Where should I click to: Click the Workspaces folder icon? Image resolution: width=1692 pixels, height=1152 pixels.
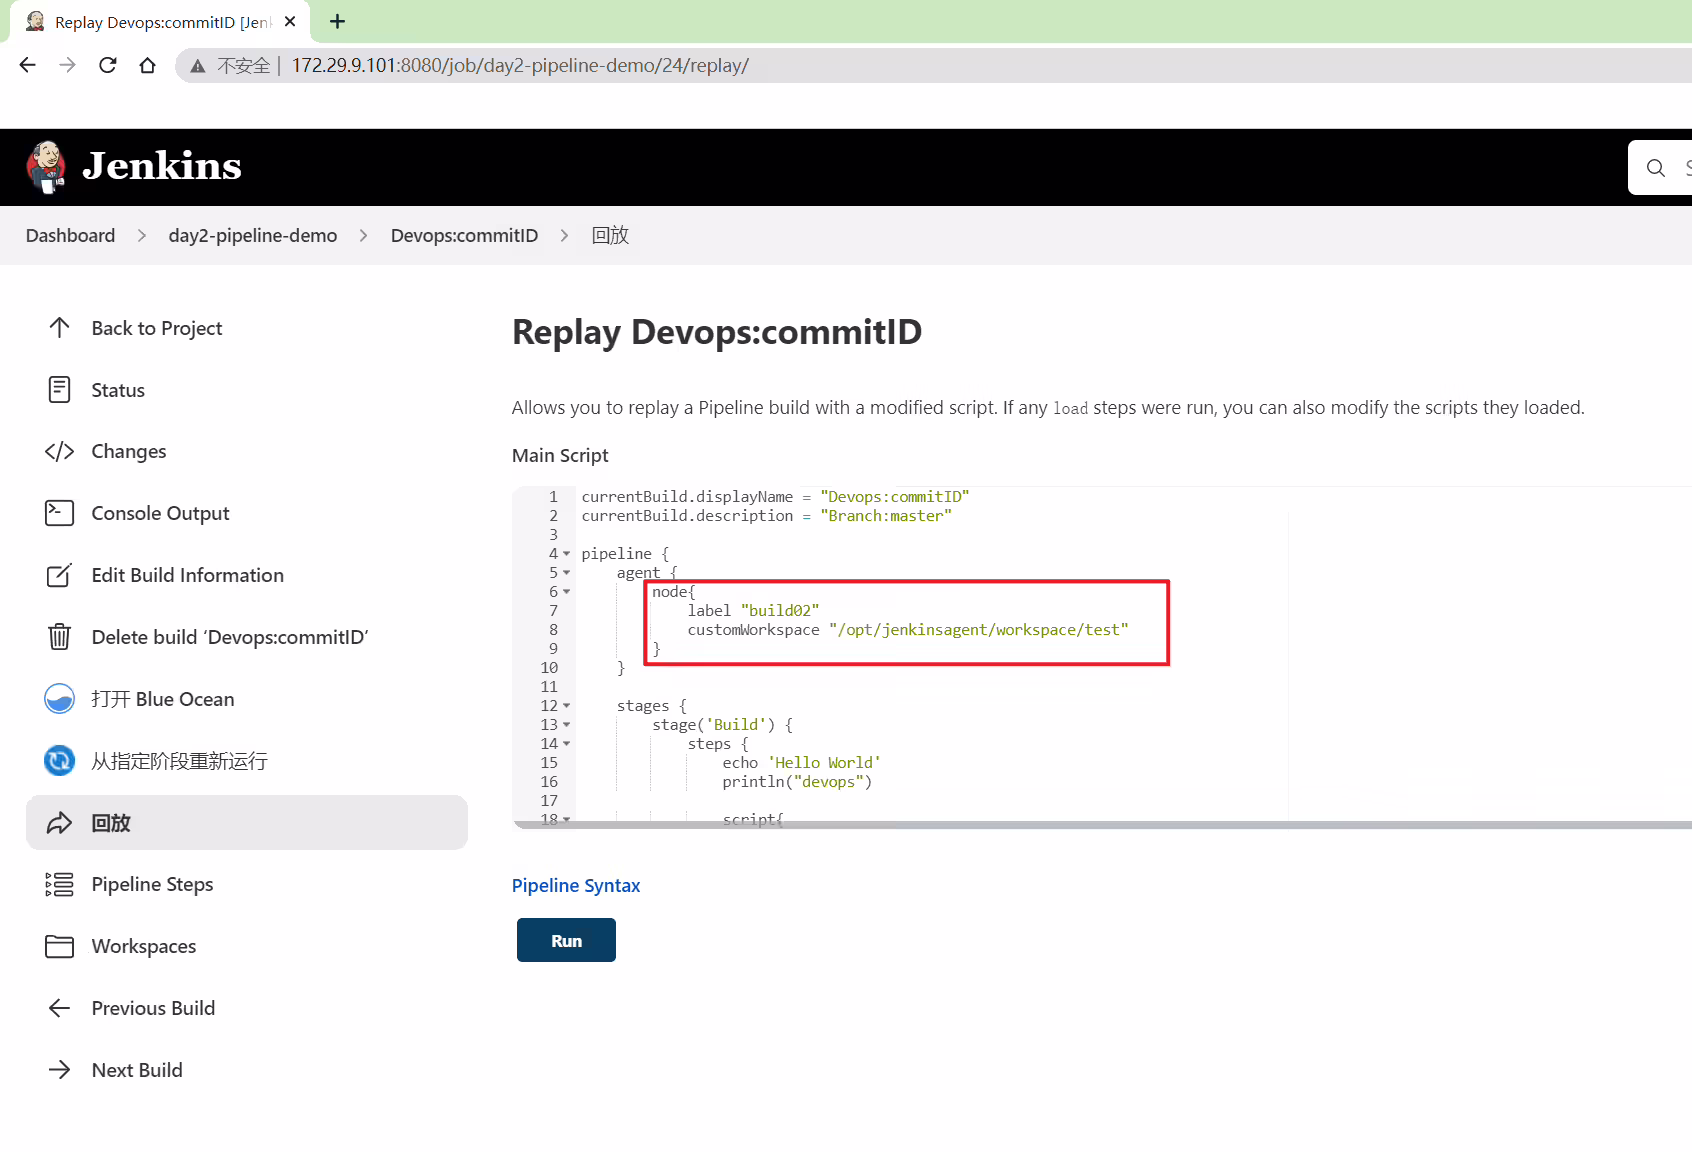click(59, 946)
